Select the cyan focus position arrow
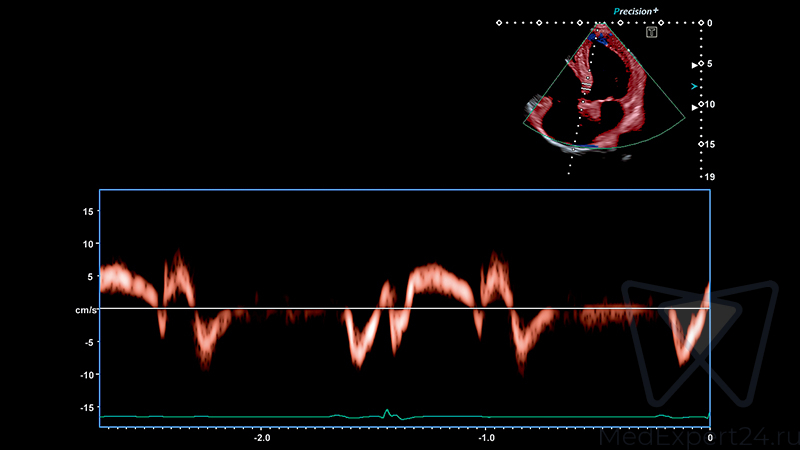This screenshot has height=450, width=800. coord(696,87)
